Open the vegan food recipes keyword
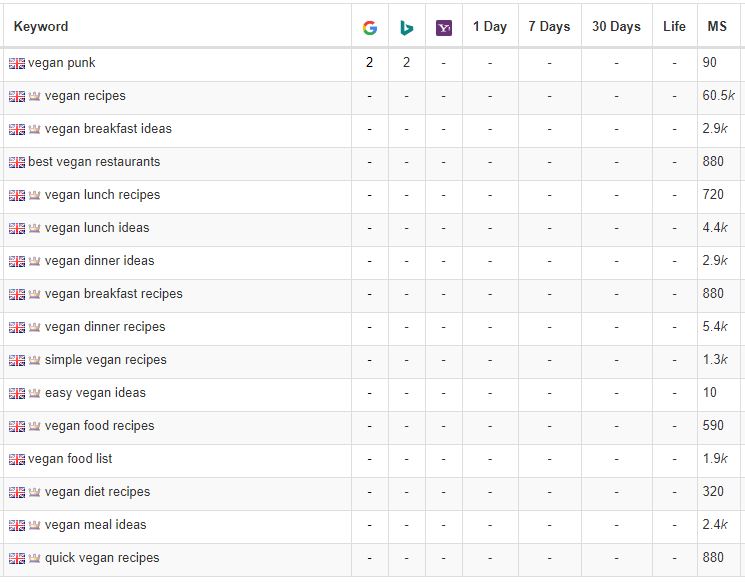Screen dimensions: 745x583 pos(100,426)
